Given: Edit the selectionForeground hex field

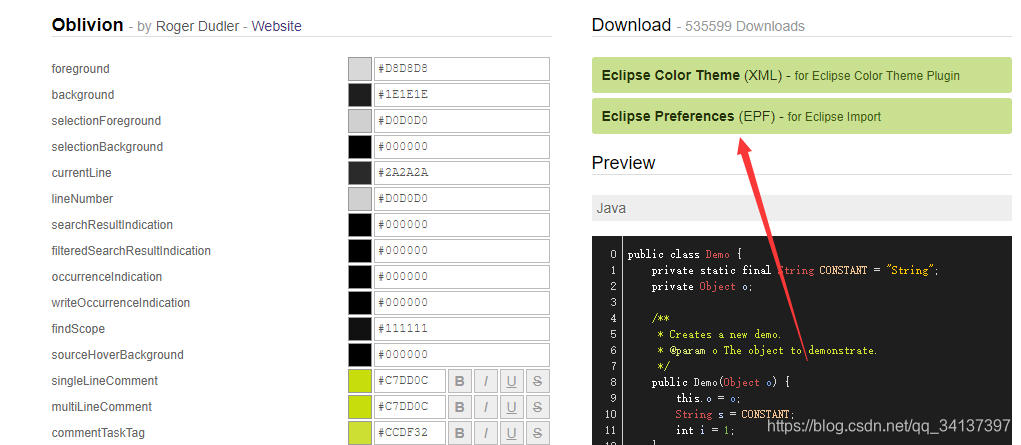Looking at the screenshot, I should tap(462, 121).
